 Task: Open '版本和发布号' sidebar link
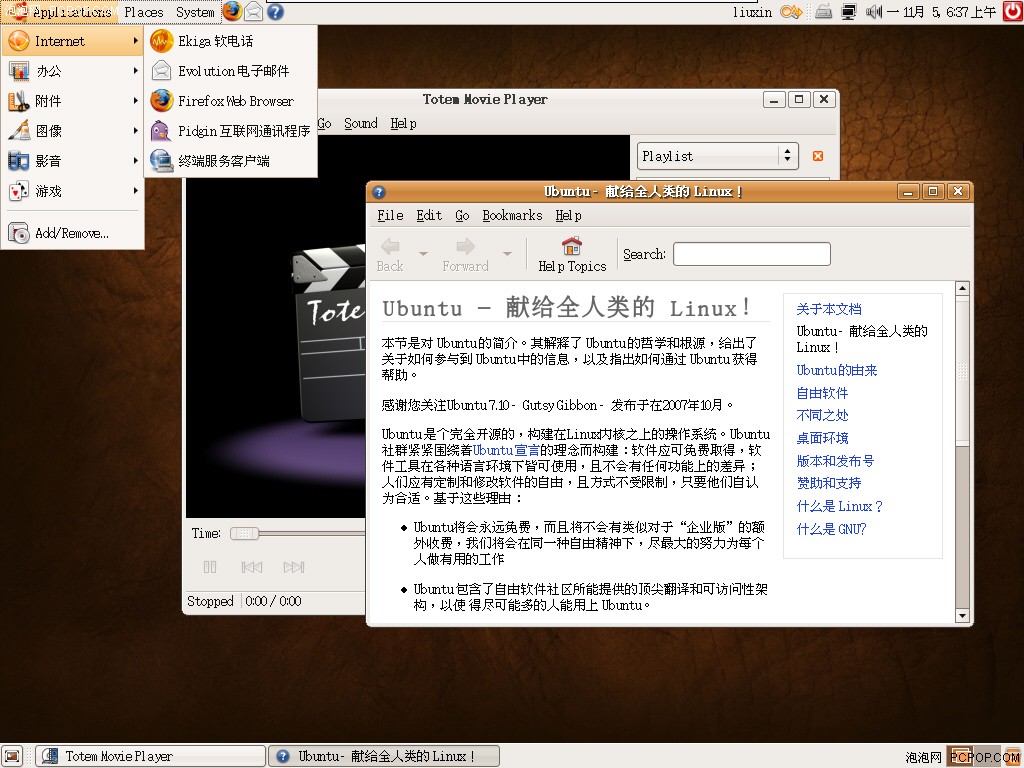(835, 461)
